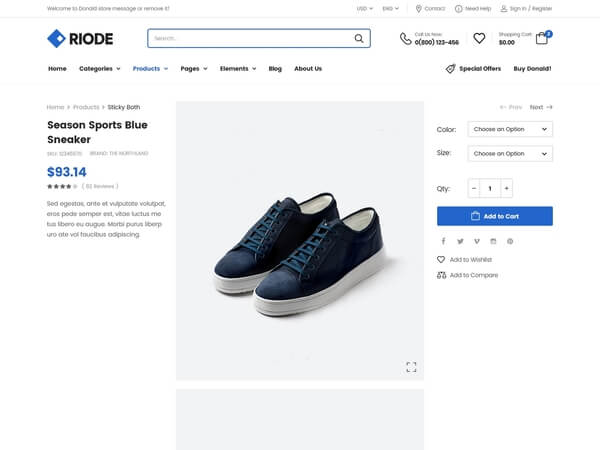This screenshot has height=450, width=600.
Task: Open the wishlist heart icon in header
Action: point(479,38)
